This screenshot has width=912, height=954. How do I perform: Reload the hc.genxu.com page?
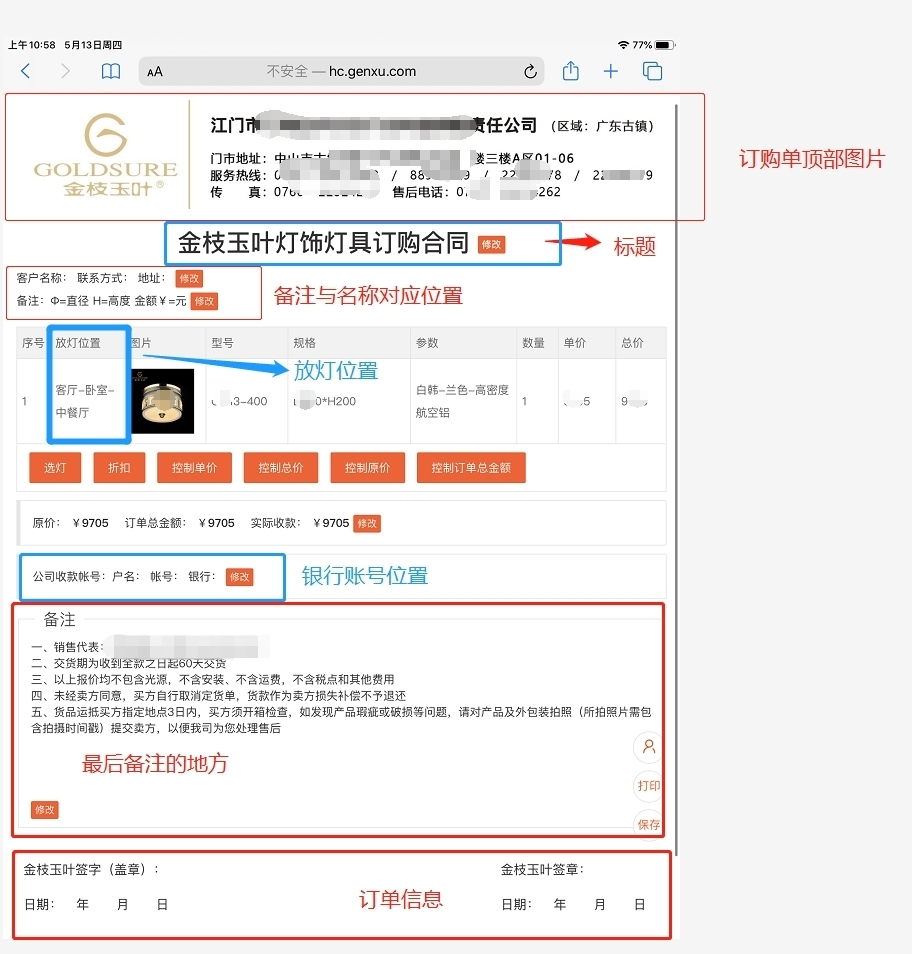coord(530,72)
